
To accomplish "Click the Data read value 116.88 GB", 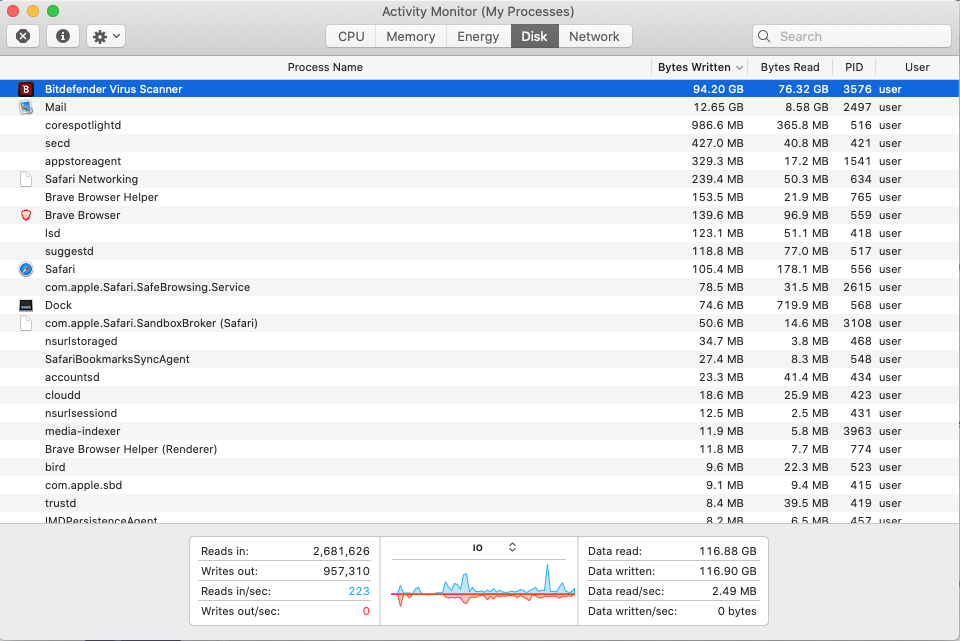I will [x=728, y=551].
